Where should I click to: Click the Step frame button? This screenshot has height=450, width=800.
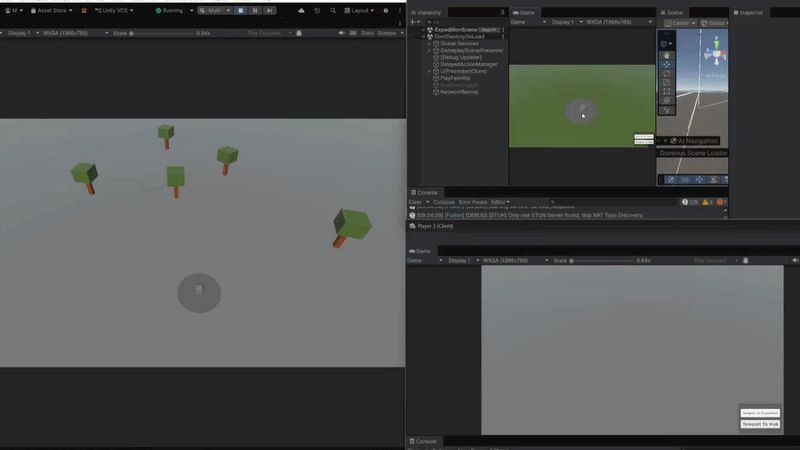(269, 10)
